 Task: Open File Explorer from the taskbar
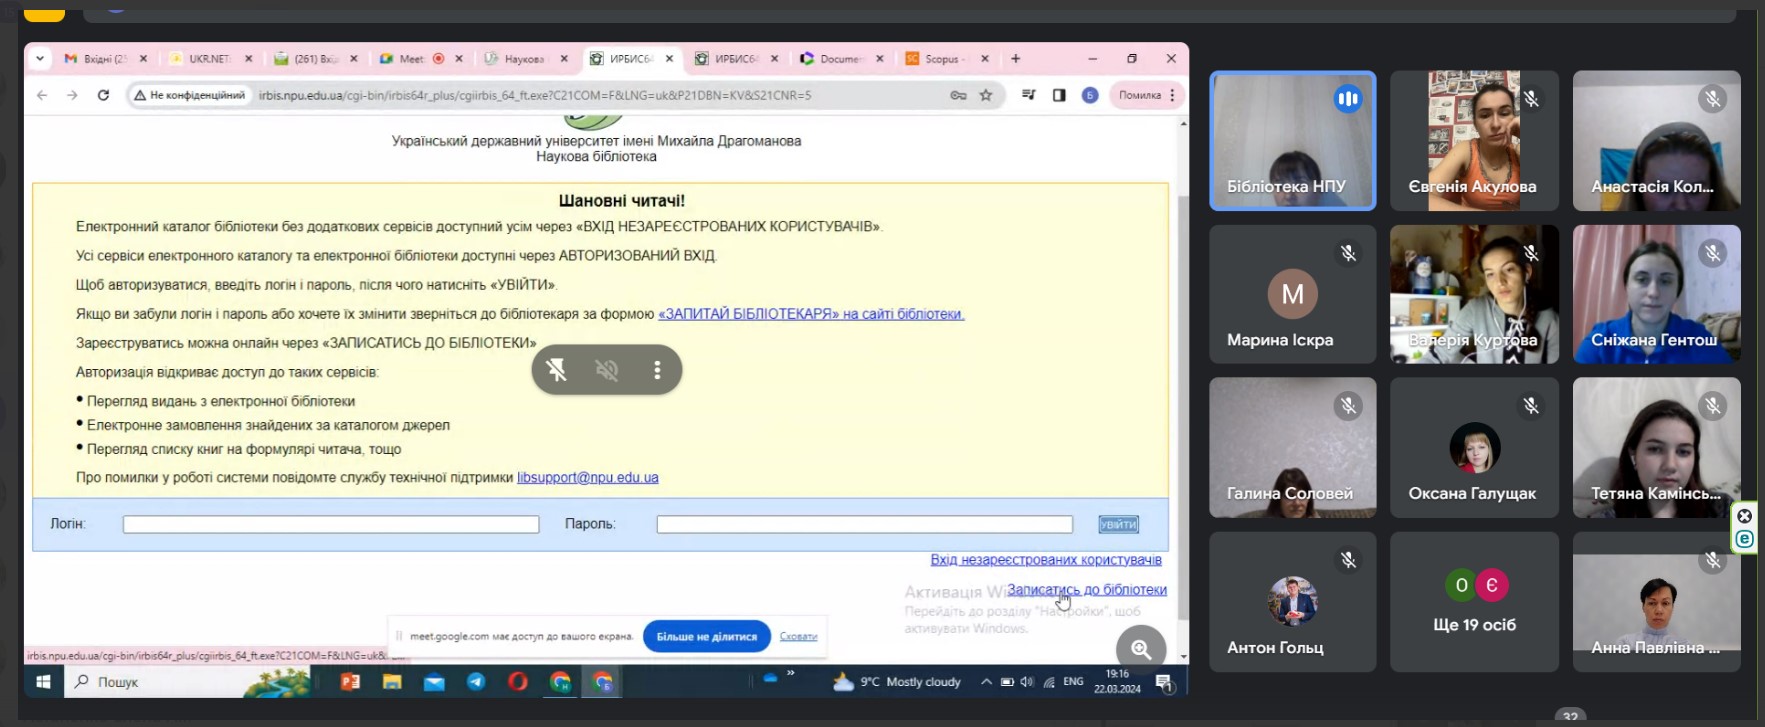[x=392, y=682]
